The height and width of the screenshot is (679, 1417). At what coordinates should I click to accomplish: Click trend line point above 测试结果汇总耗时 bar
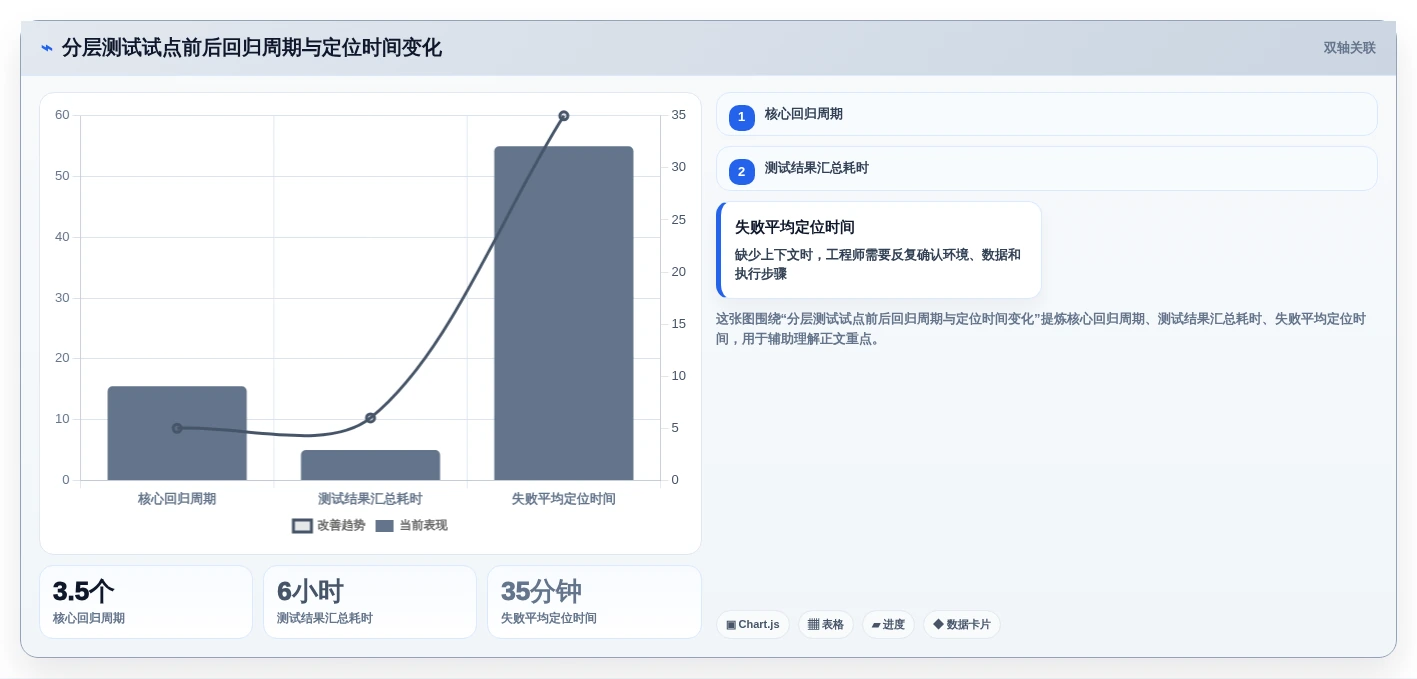pyautogui.click(x=370, y=418)
